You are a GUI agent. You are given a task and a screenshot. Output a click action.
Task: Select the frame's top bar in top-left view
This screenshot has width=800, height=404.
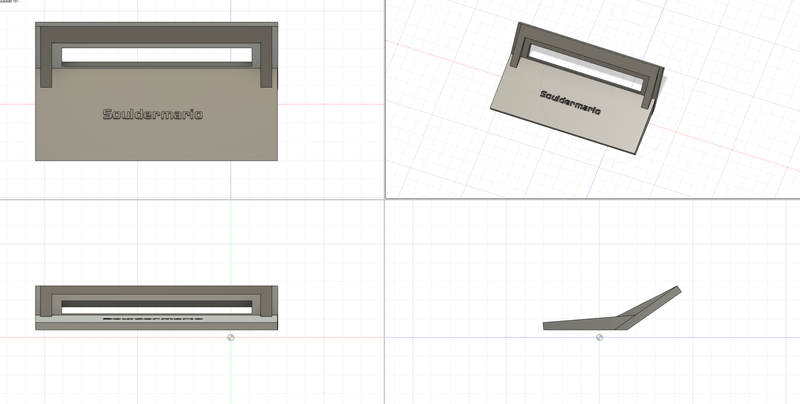(x=156, y=33)
